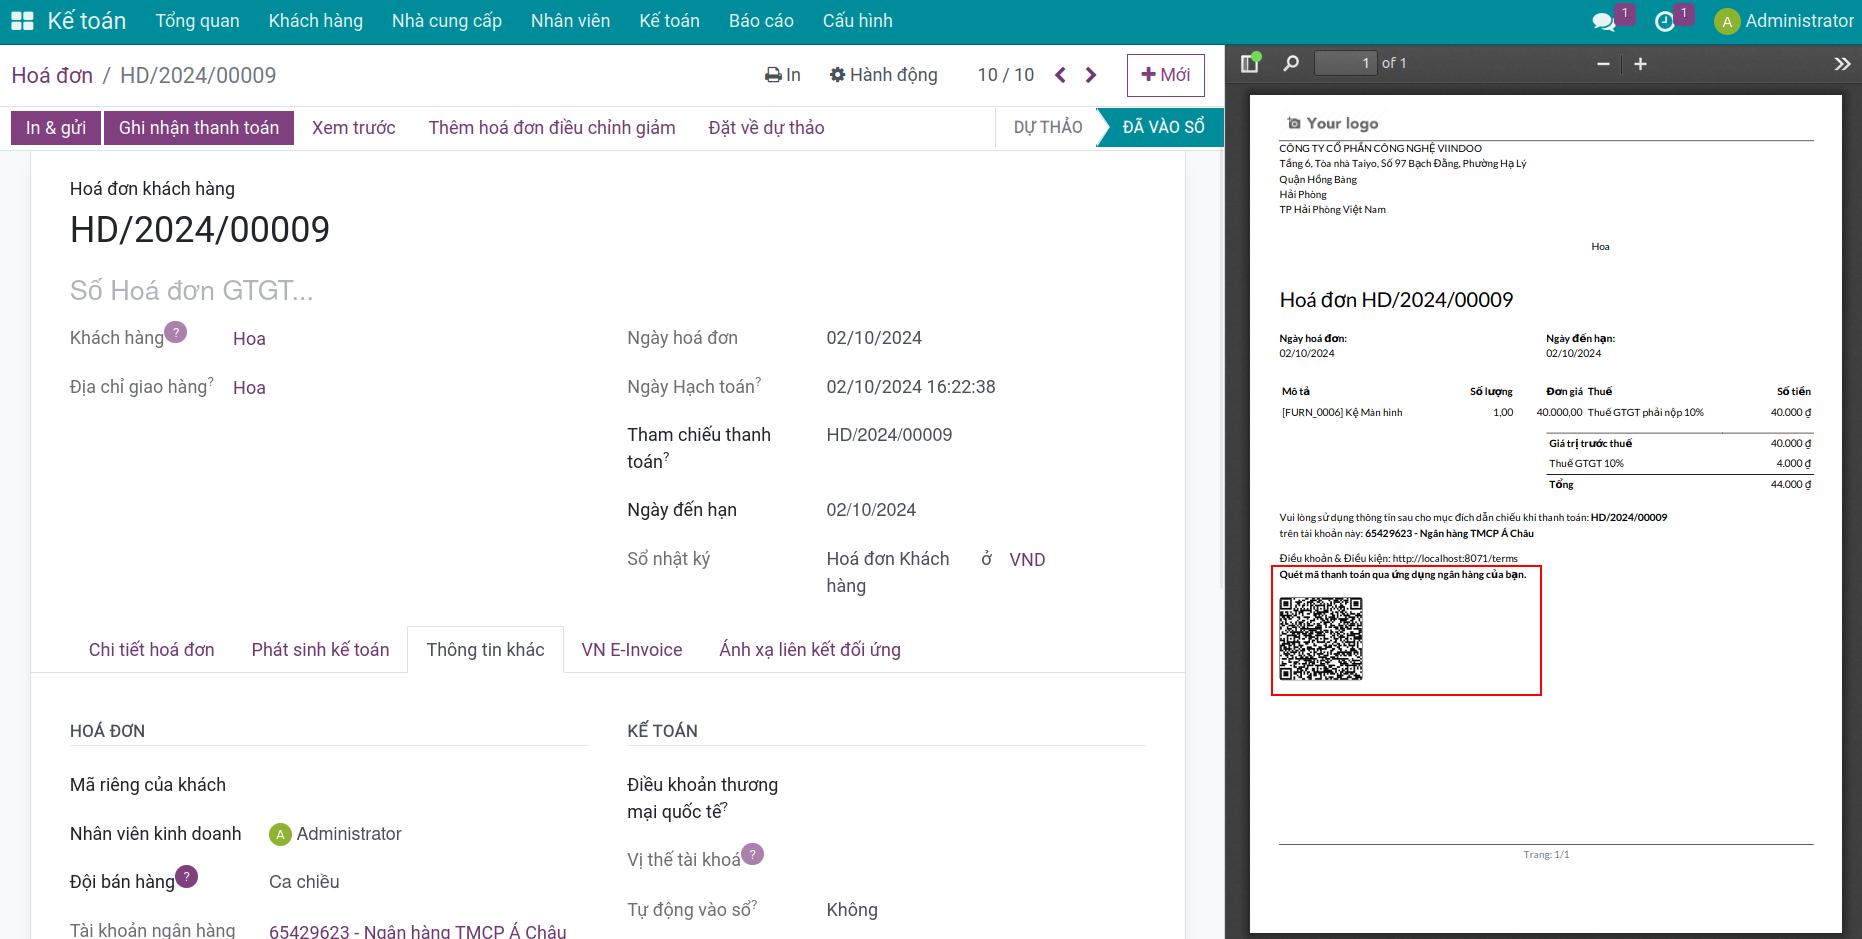This screenshot has height=939, width=1862.
Task: Create new record with Mới button
Action: point(1166,75)
